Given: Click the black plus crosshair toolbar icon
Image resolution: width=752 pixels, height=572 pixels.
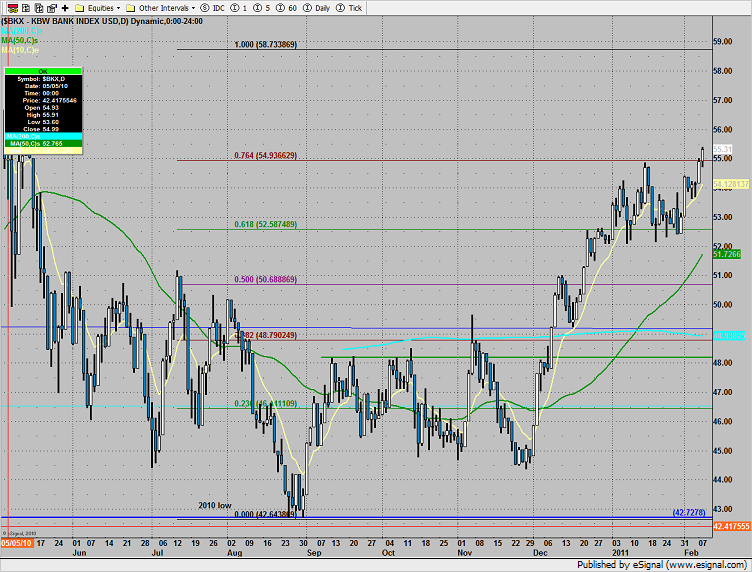Looking at the screenshot, I should (x=65, y=6).
